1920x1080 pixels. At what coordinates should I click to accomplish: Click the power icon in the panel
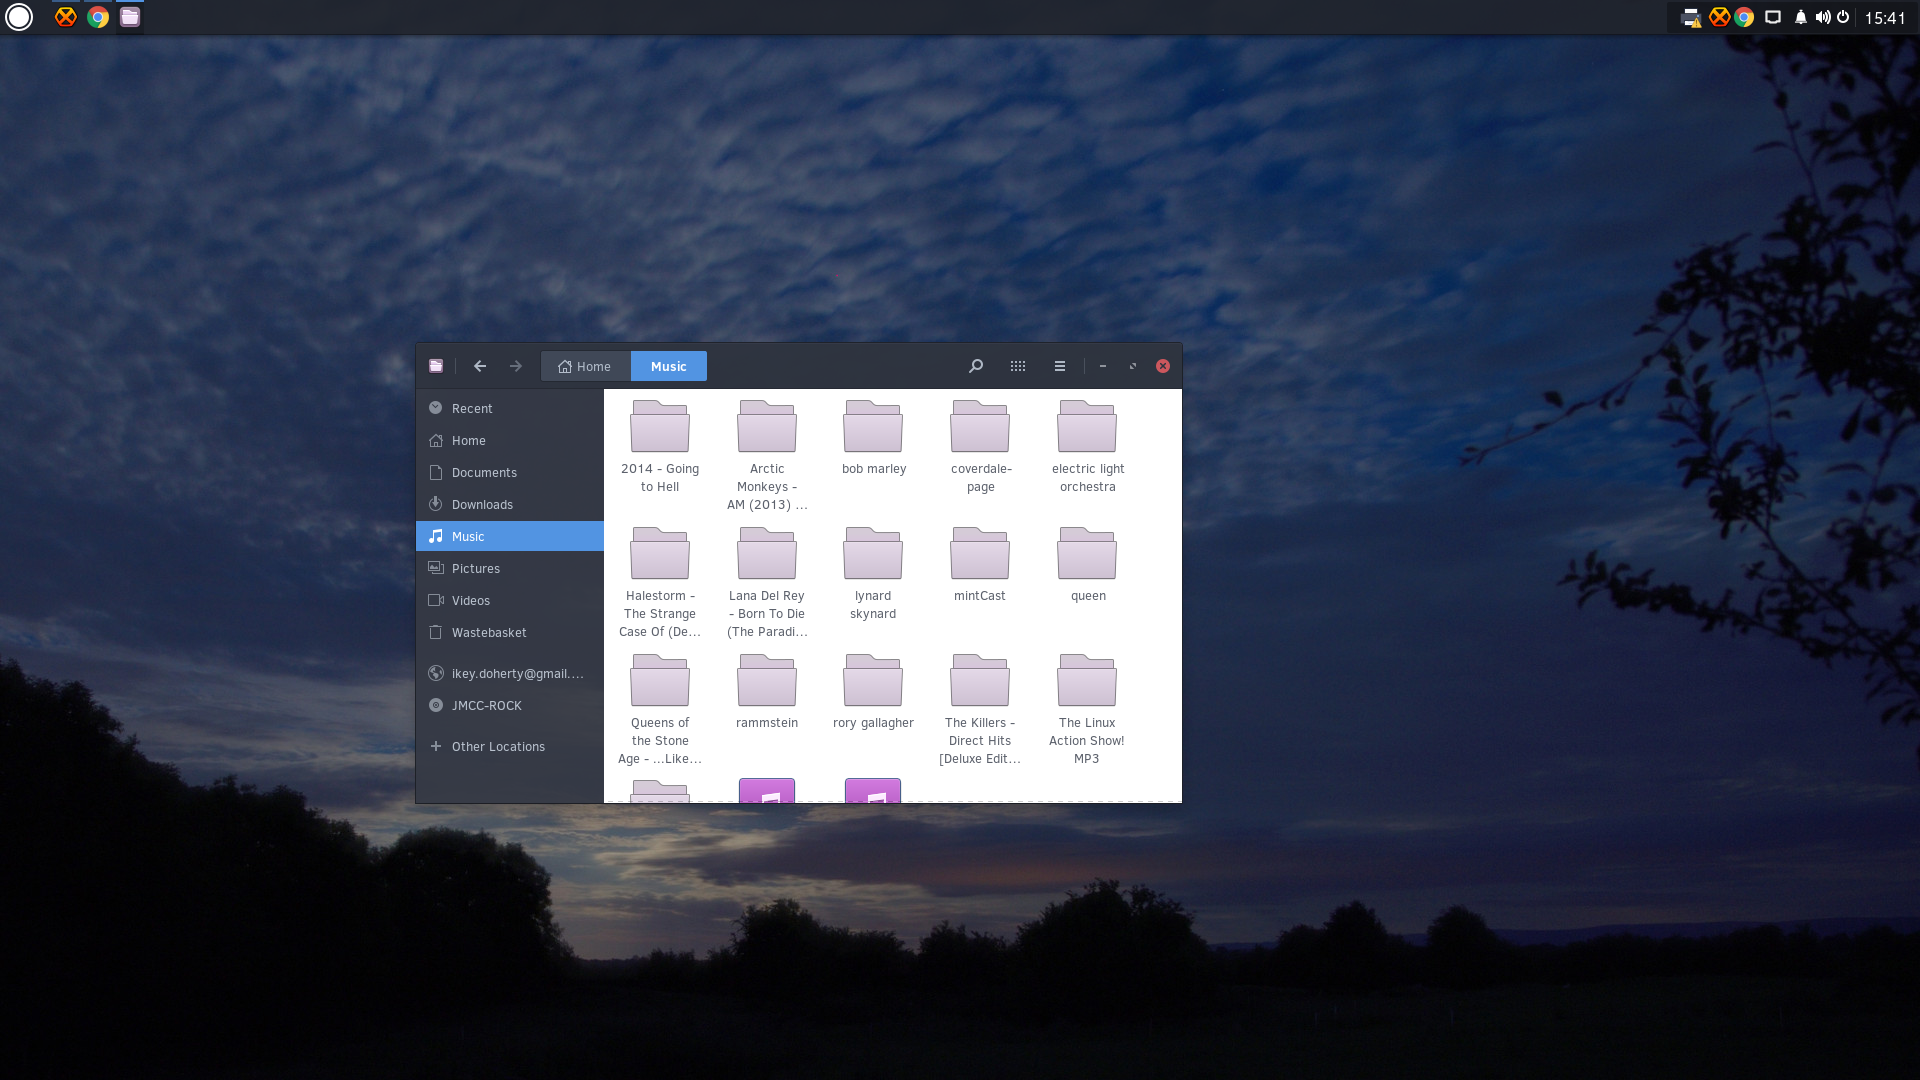1843,17
